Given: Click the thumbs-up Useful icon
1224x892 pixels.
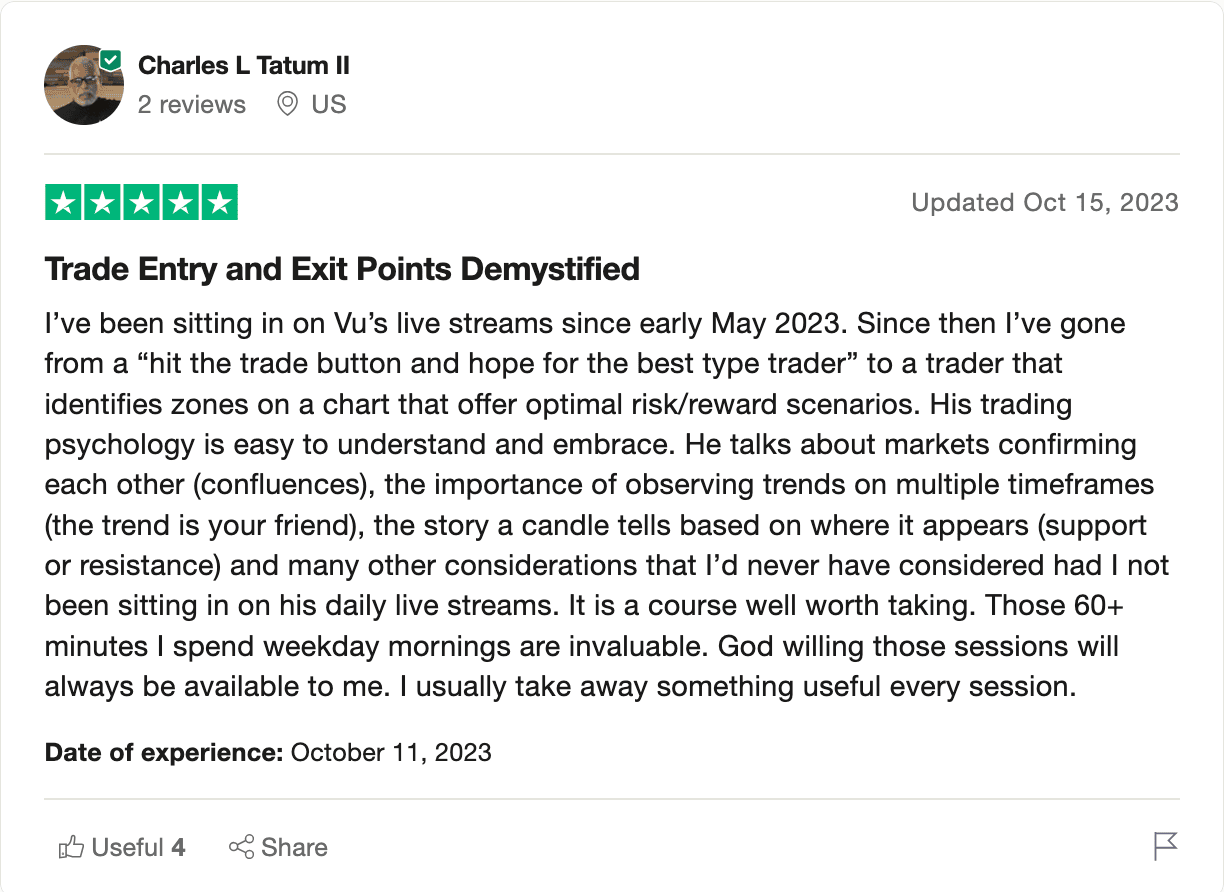Looking at the screenshot, I should [71, 848].
